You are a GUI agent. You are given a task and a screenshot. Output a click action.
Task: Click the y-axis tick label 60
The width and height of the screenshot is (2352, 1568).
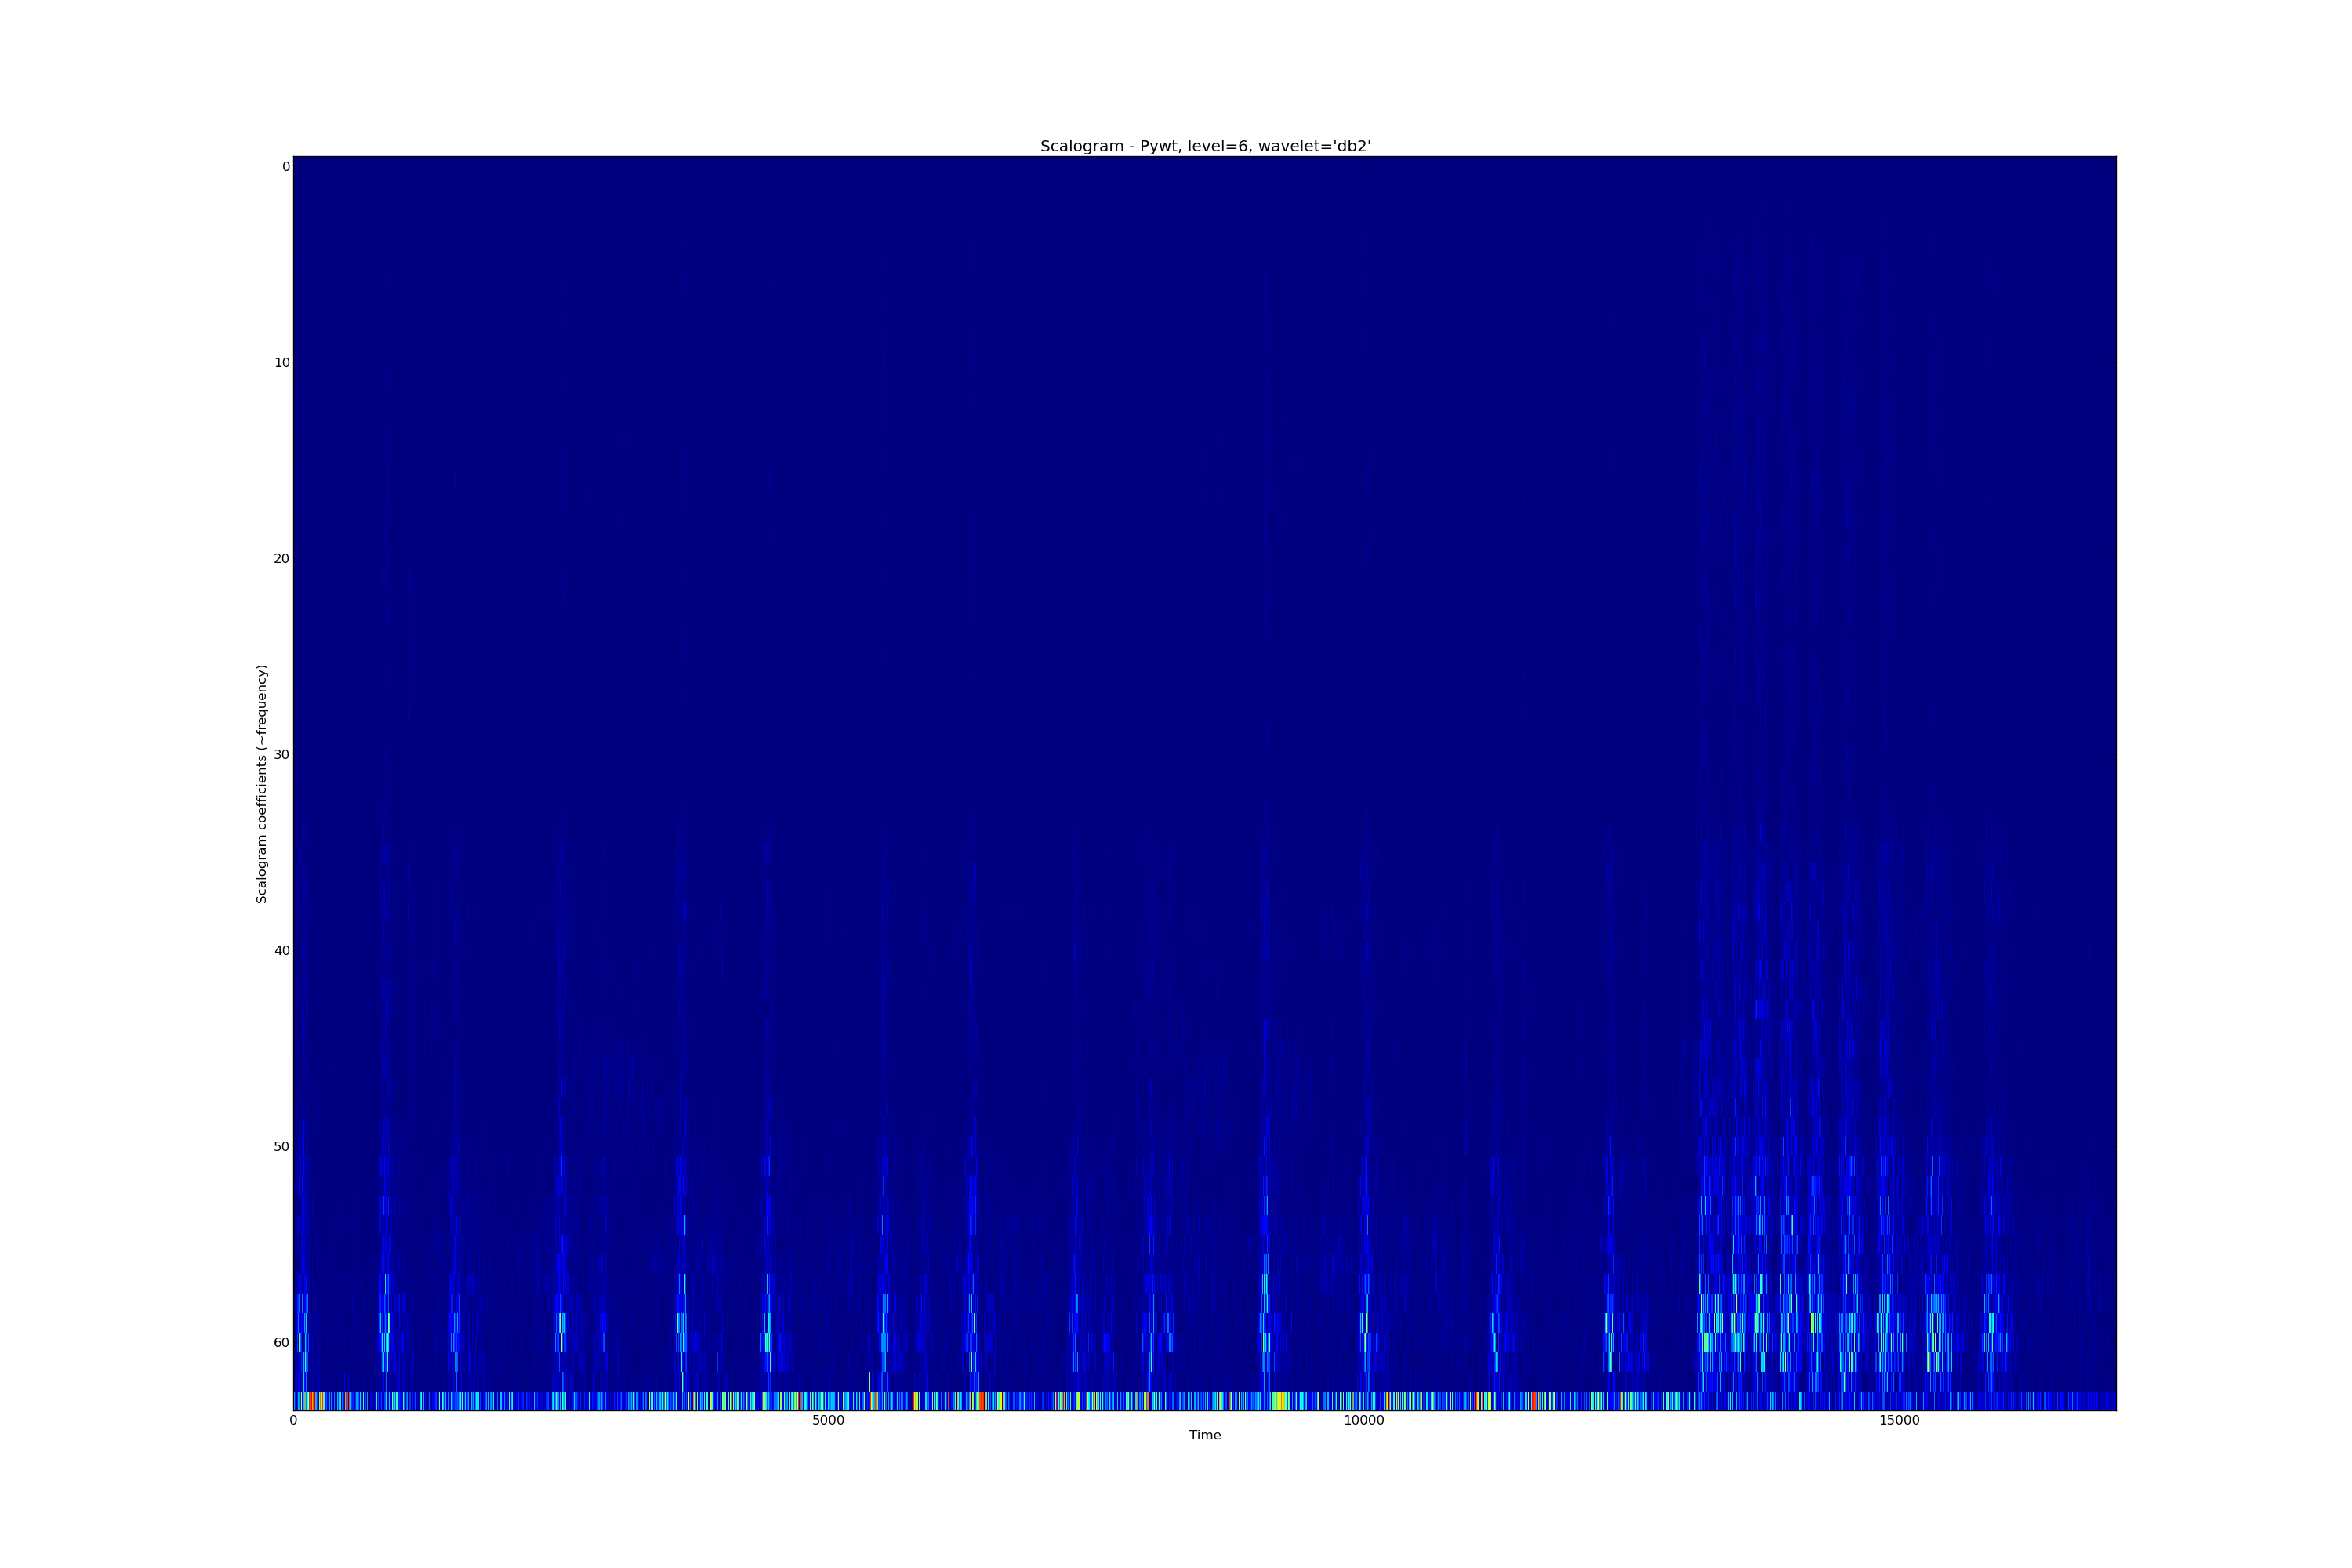tap(282, 1343)
